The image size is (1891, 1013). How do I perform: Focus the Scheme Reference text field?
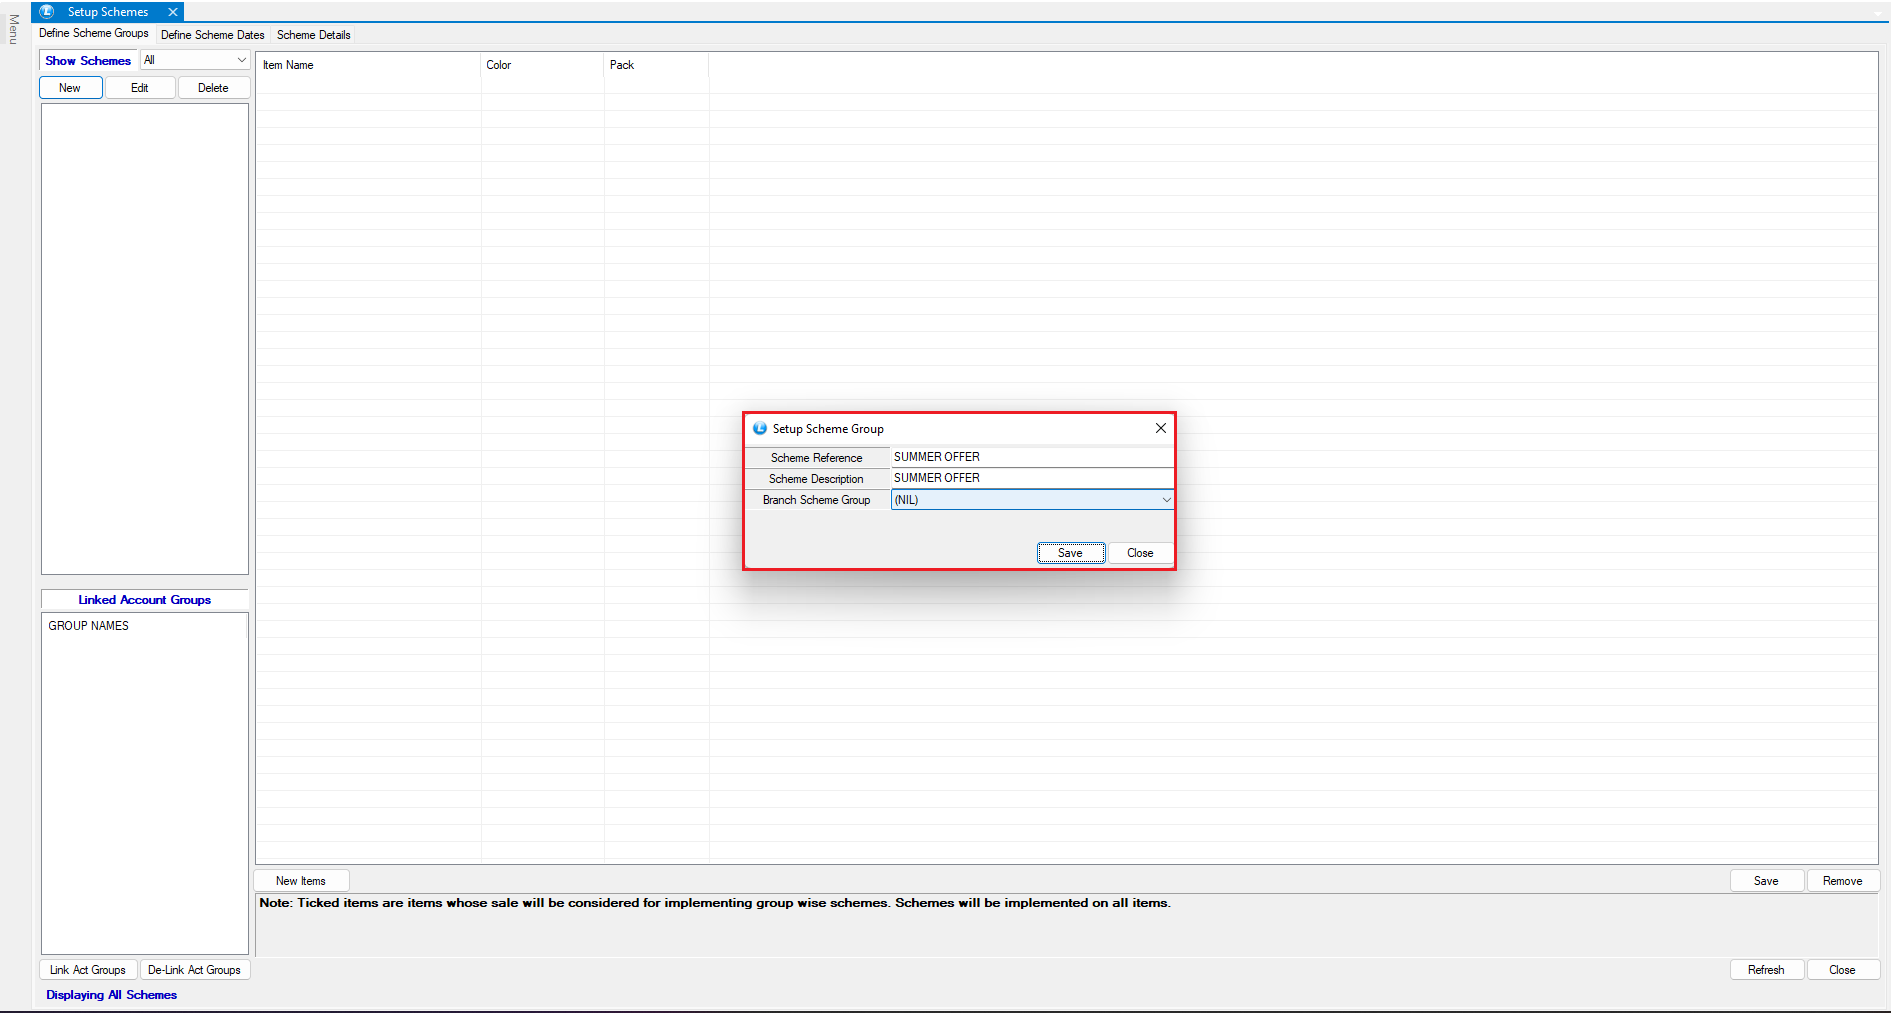click(x=1030, y=457)
